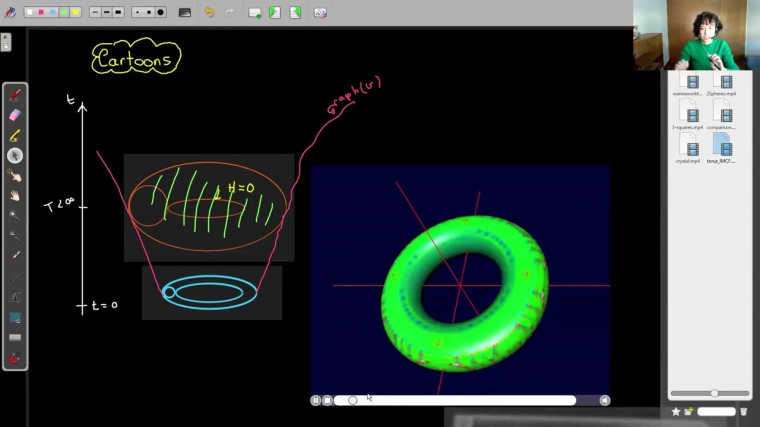Erase the page content icon
The width and height of the screenshot is (760, 427).
click(320, 13)
